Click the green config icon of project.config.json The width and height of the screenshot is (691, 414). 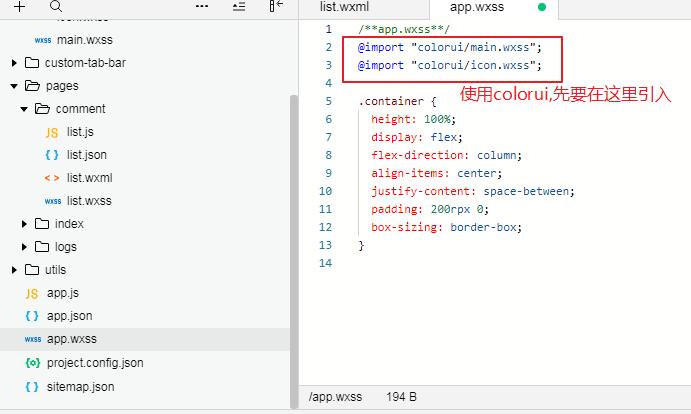pos(33,363)
